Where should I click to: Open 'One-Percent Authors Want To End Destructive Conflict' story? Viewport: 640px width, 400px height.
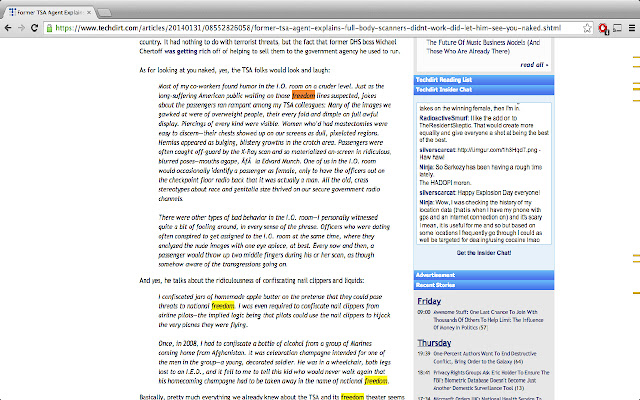pyautogui.click(x=485, y=358)
